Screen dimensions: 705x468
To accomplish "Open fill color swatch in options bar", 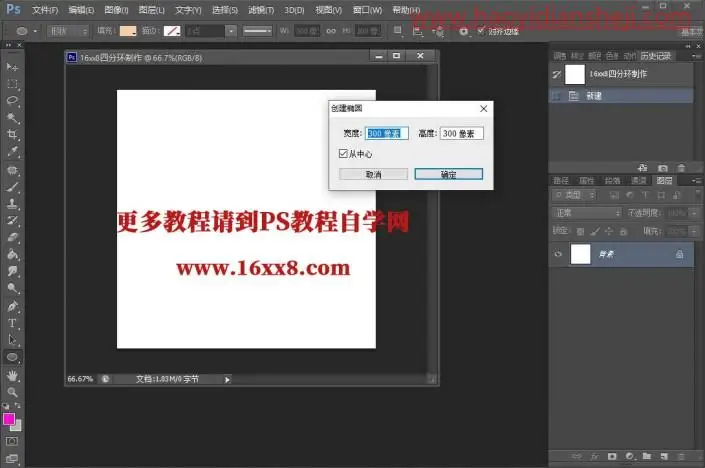I will coord(128,31).
